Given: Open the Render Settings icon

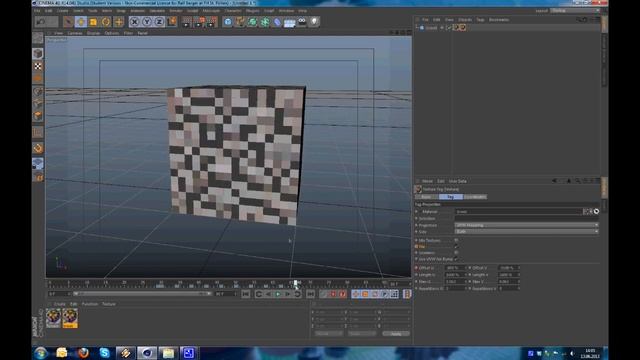Looking at the screenshot, I should [212, 22].
